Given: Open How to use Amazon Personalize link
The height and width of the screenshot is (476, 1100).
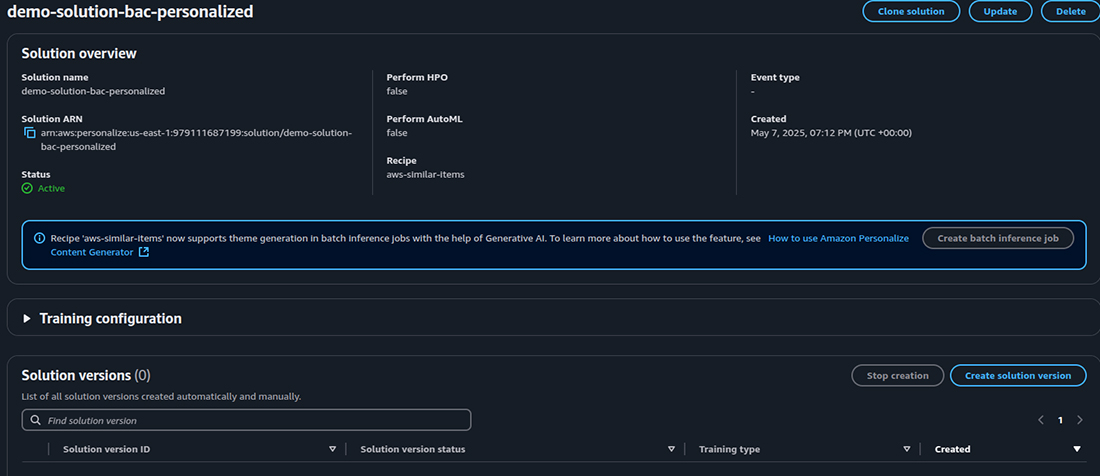Looking at the screenshot, I should click(x=838, y=238).
